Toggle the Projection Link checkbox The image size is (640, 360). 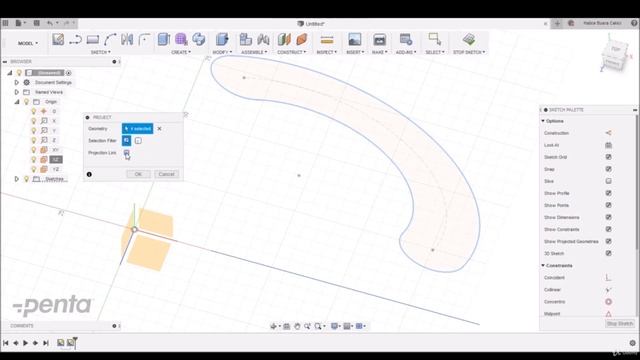point(127,153)
